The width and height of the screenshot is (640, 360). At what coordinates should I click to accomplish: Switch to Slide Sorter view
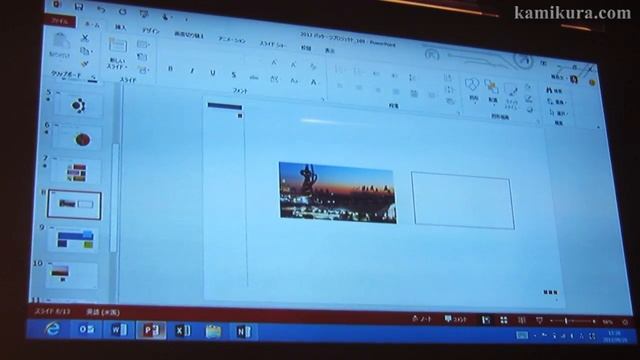pyautogui.click(x=504, y=321)
